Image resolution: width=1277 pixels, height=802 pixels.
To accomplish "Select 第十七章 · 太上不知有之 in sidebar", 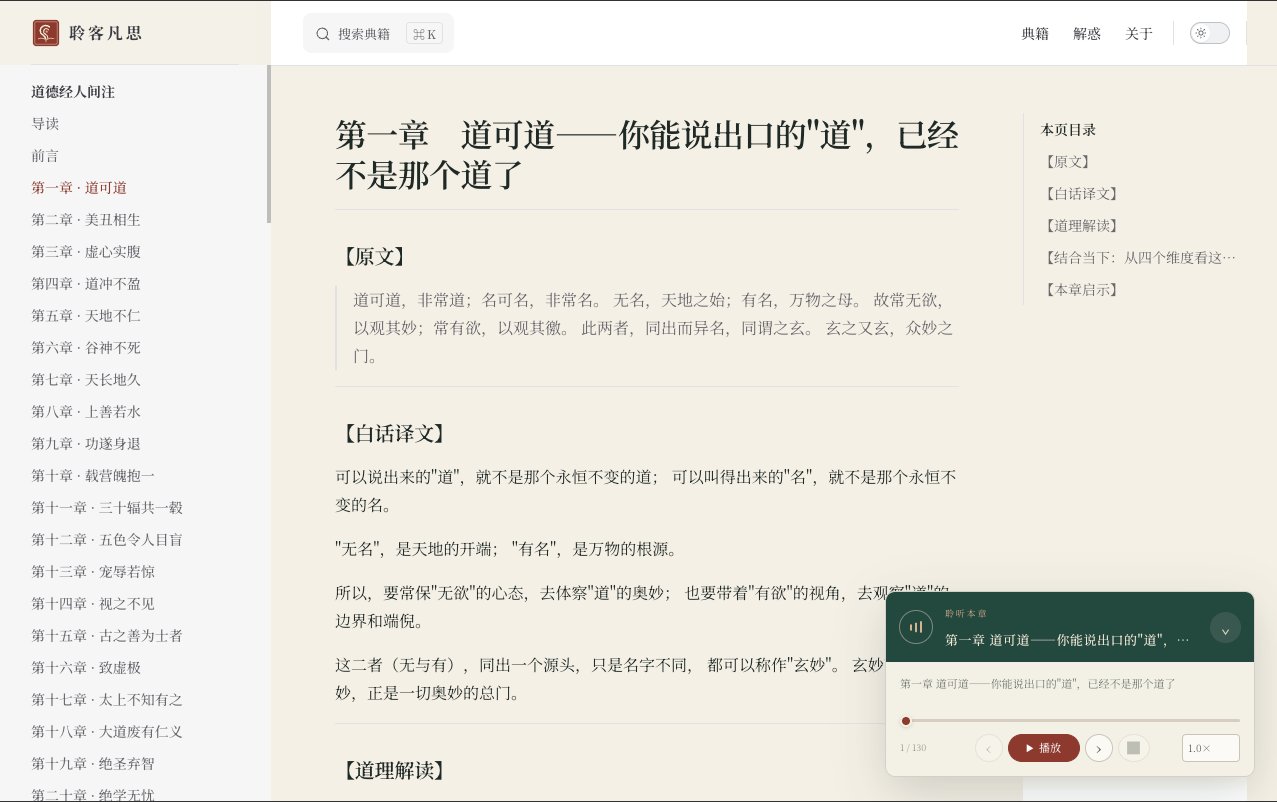I will point(107,700).
